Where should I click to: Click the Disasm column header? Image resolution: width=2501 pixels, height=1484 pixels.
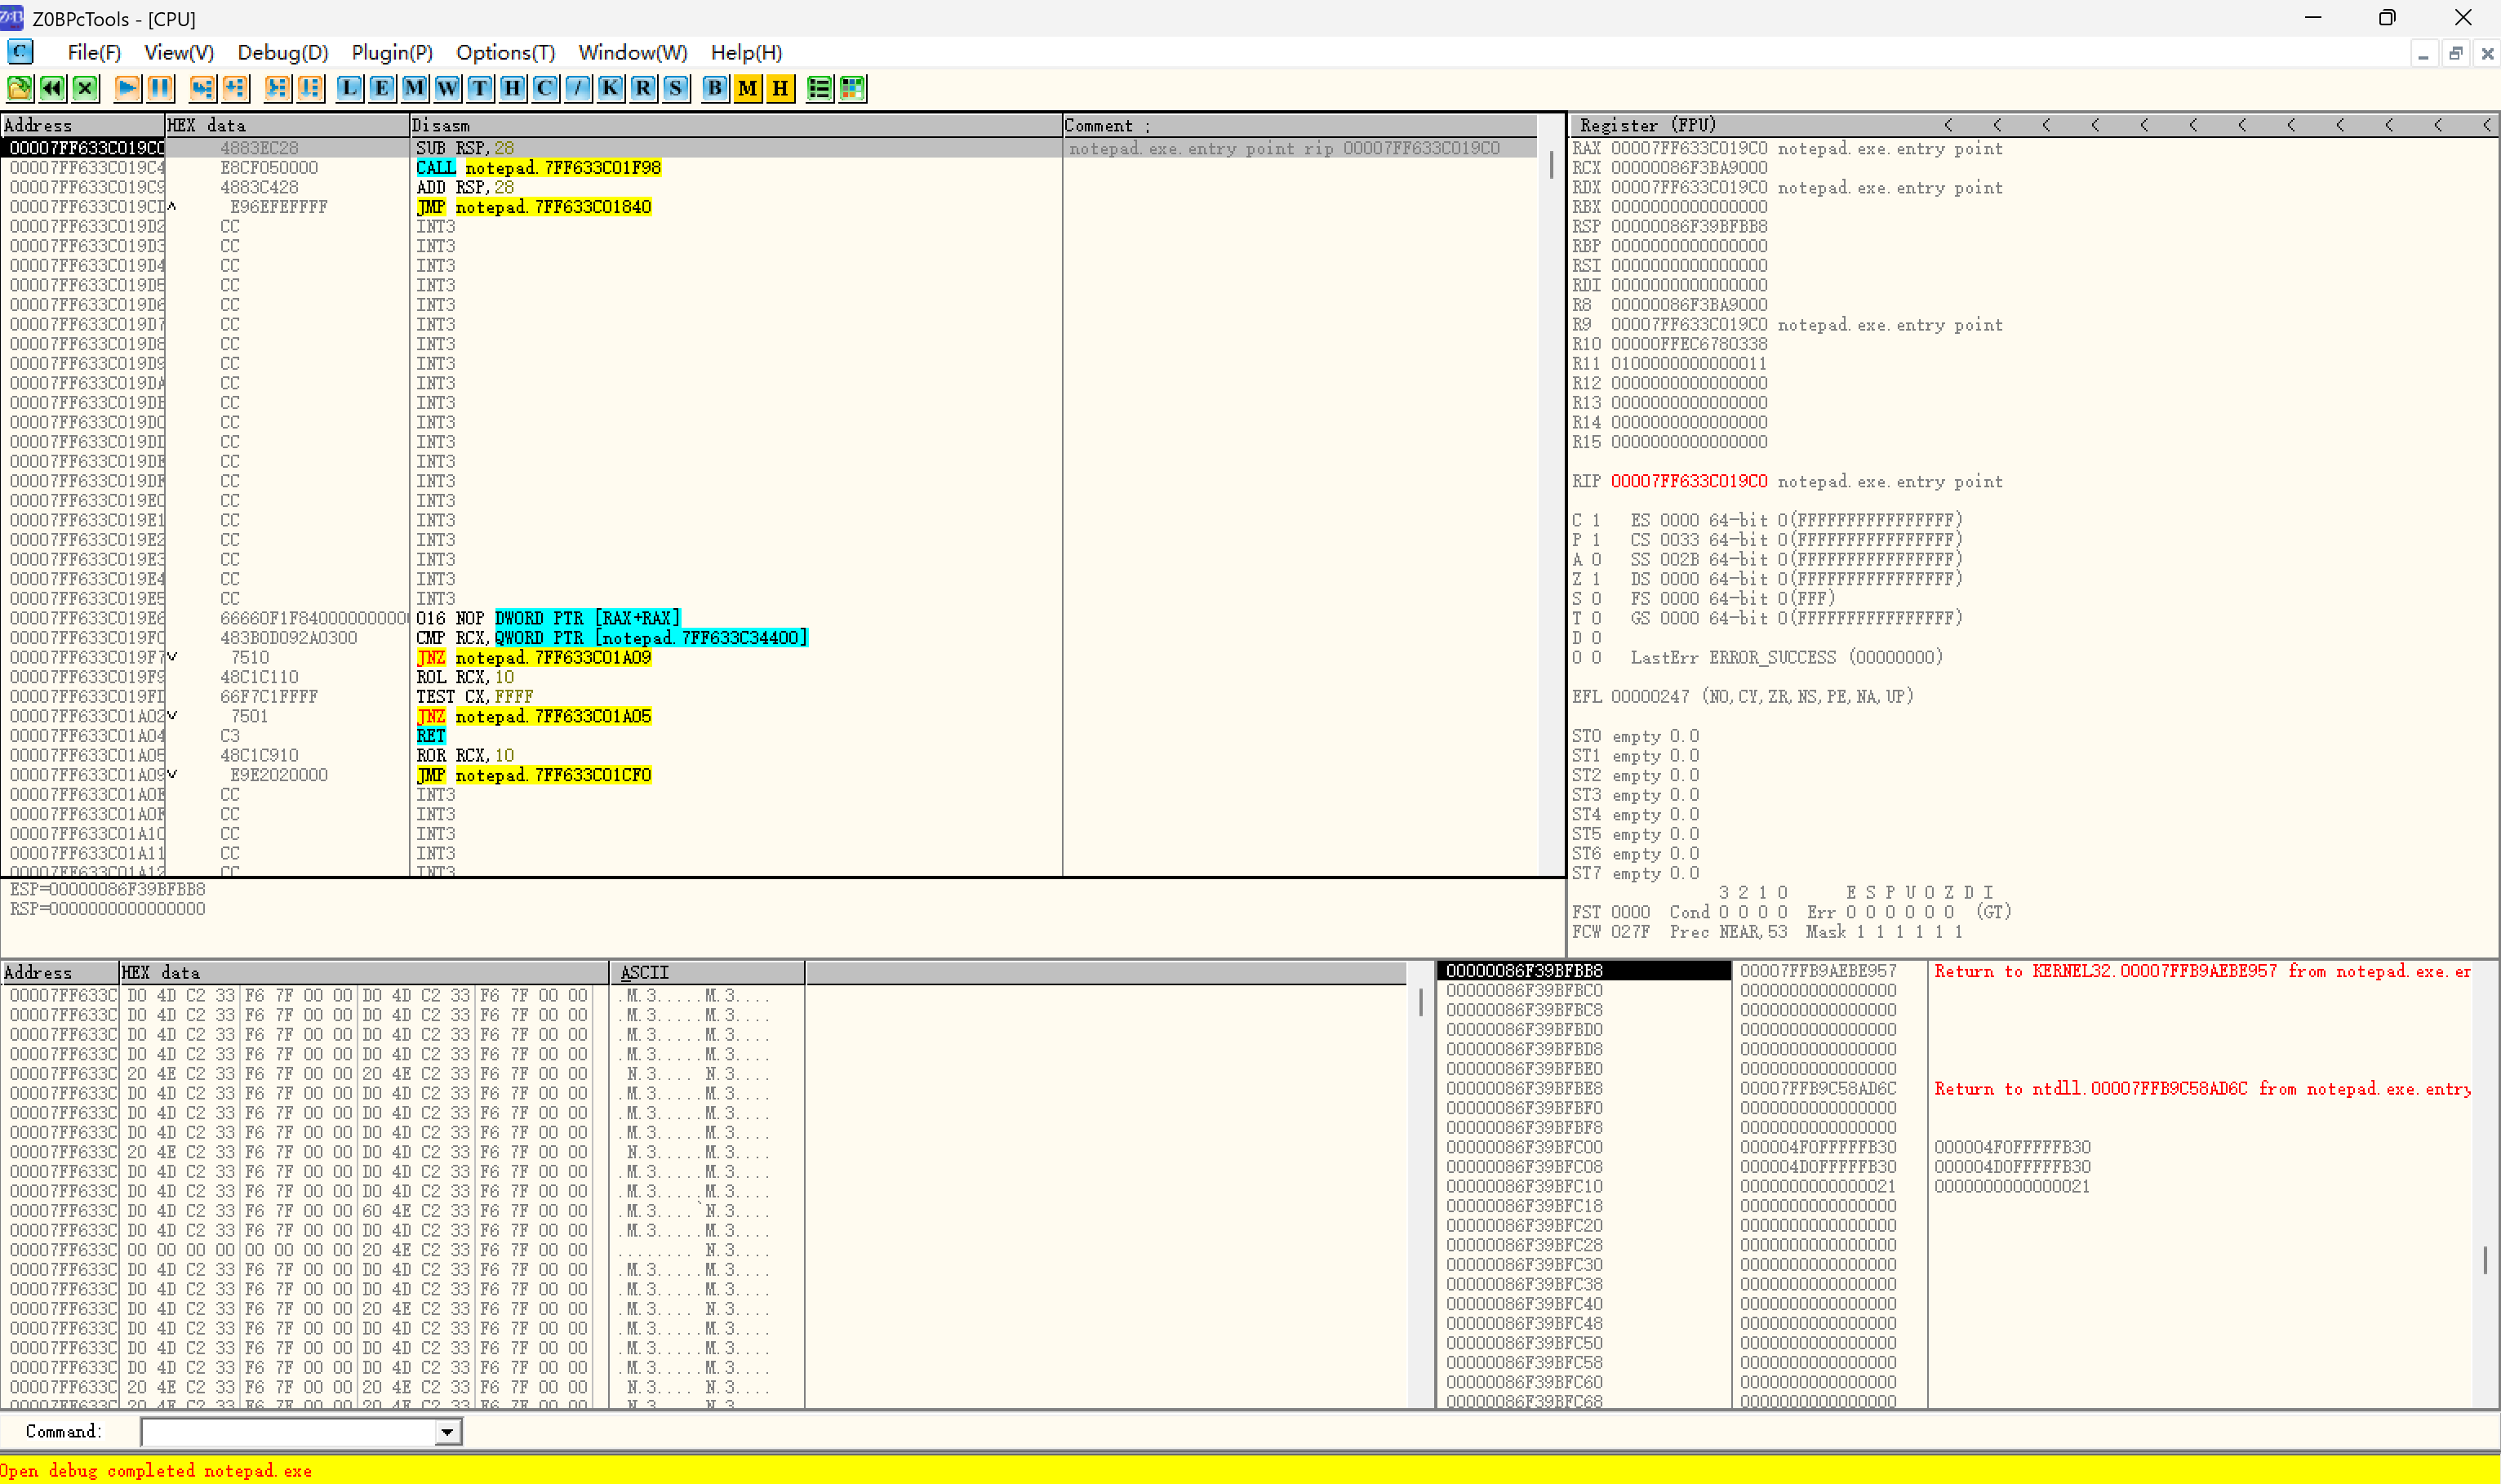tap(735, 125)
